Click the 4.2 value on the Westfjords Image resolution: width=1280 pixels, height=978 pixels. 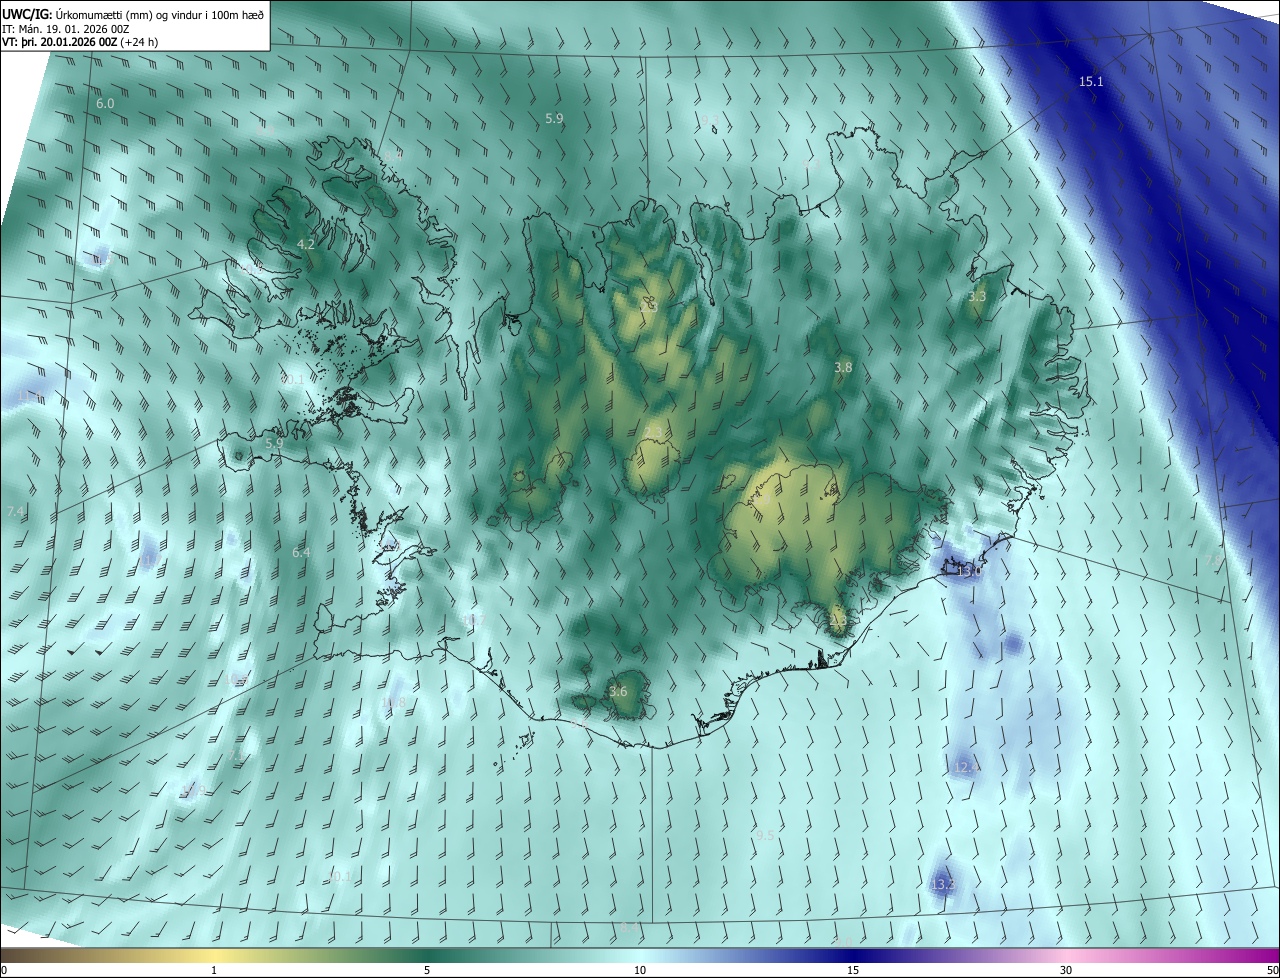[x=306, y=244]
